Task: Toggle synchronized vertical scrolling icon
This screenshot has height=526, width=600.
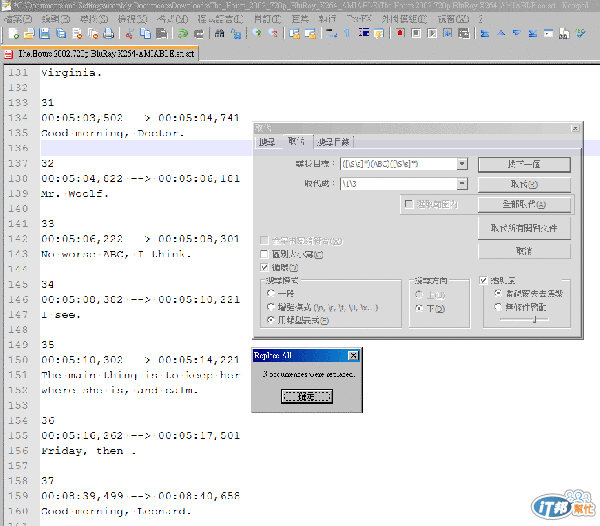Action: (294, 34)
